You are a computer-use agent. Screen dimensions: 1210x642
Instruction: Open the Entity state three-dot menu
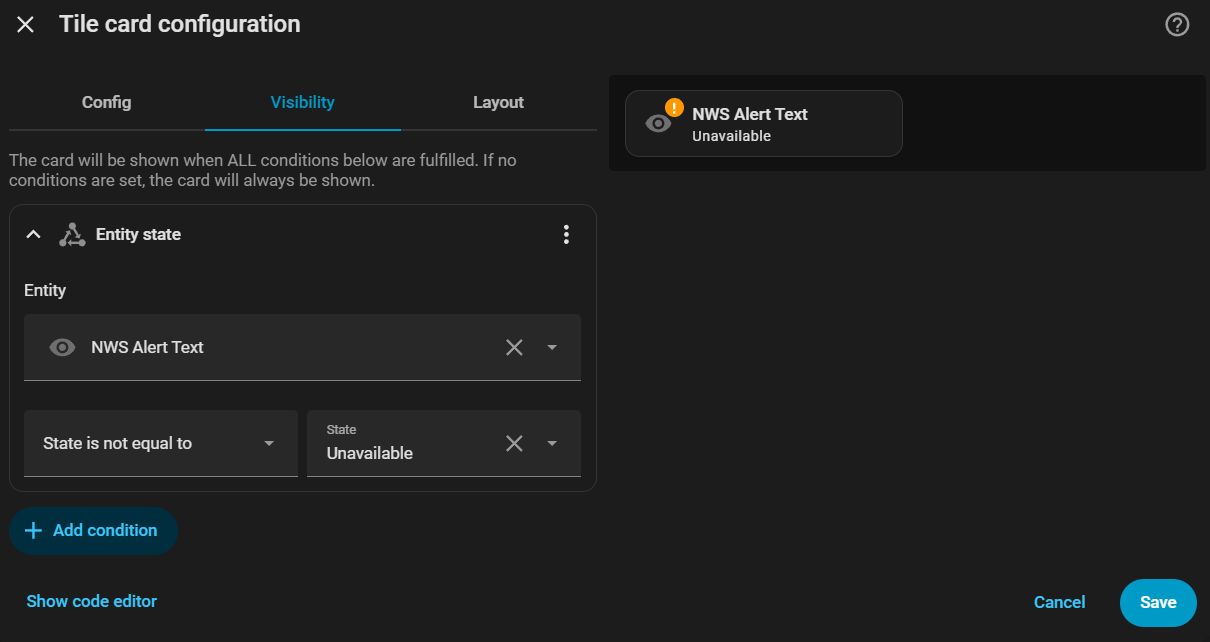tap(566, 235)
